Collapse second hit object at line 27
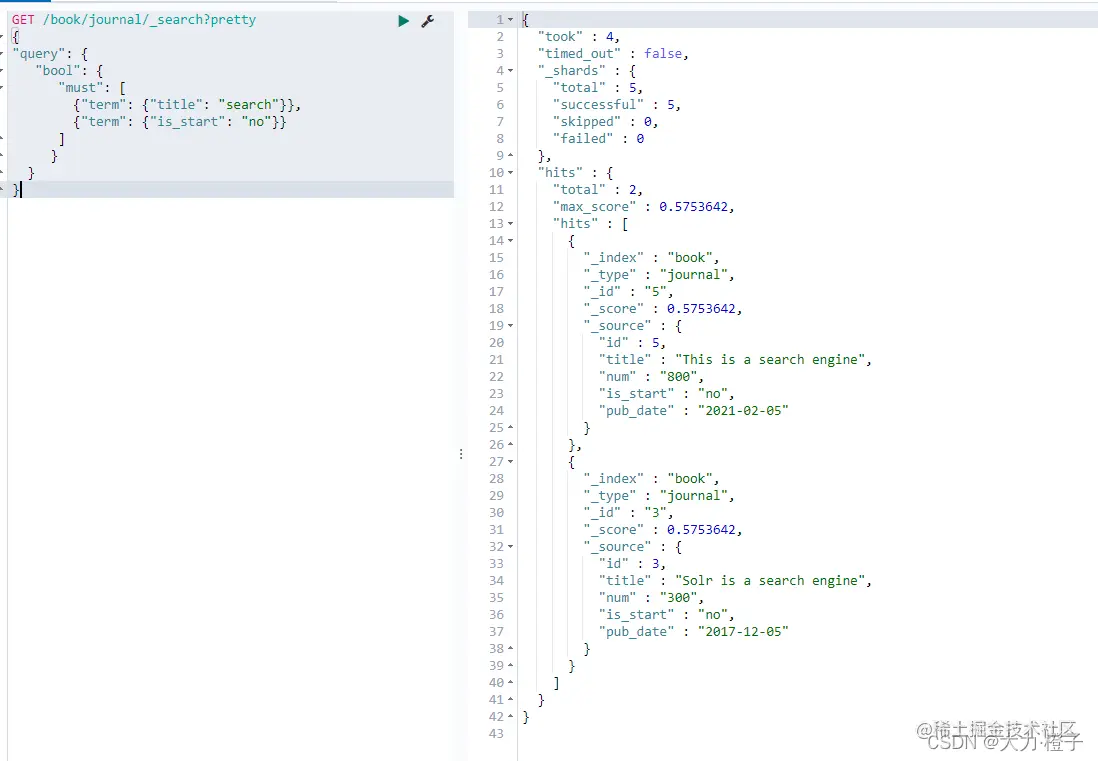 (x=510, y=462)
